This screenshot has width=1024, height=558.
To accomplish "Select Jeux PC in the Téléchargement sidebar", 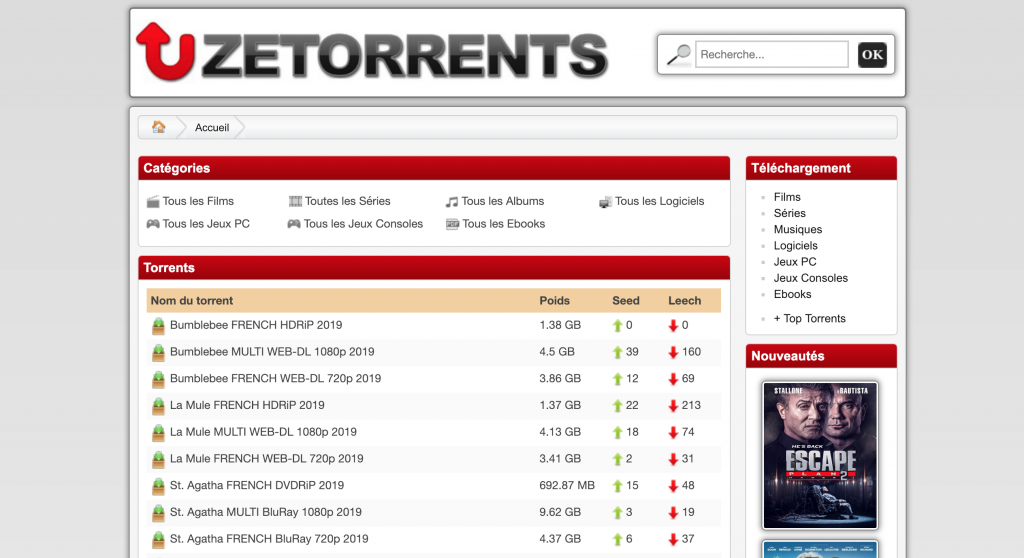I will [x=795, y=261].
